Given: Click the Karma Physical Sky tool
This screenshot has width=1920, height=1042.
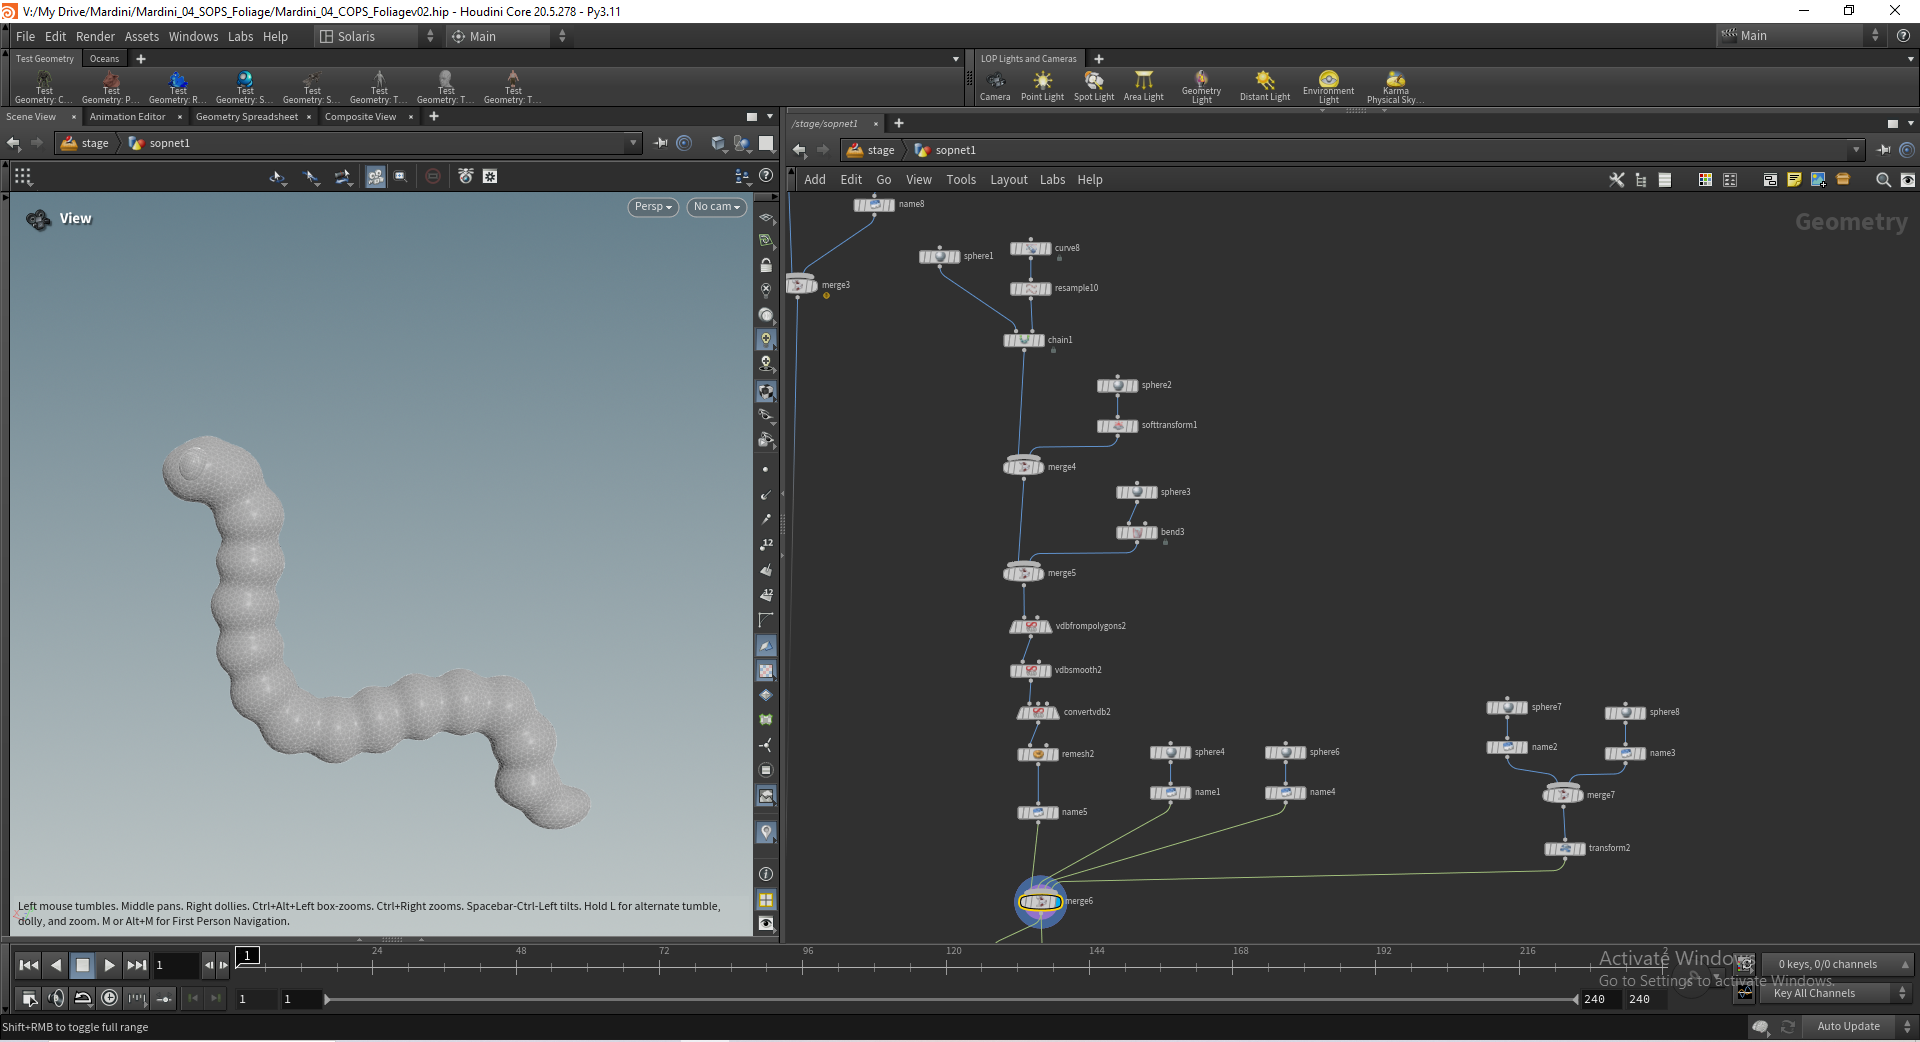Looking at the screenshot, I should (1395, 87).
